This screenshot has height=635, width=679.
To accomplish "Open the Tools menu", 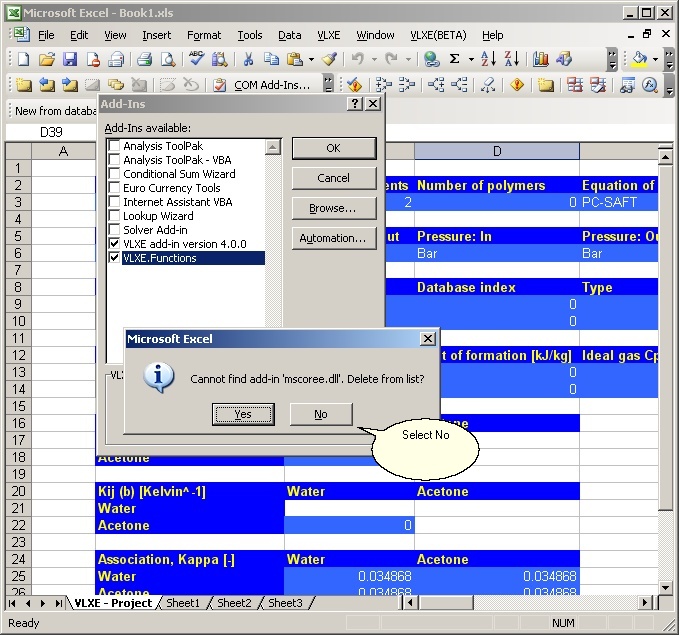I will click(249, 35).
